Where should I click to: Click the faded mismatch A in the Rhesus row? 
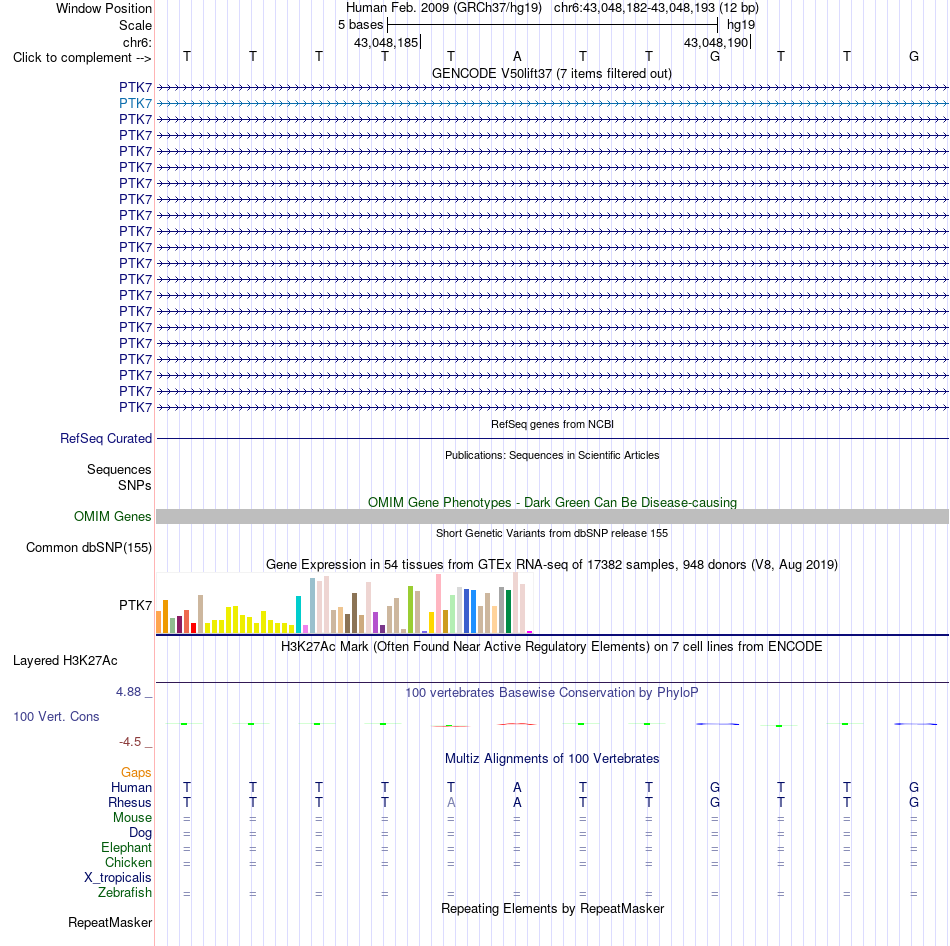click(x=451, y=802)
